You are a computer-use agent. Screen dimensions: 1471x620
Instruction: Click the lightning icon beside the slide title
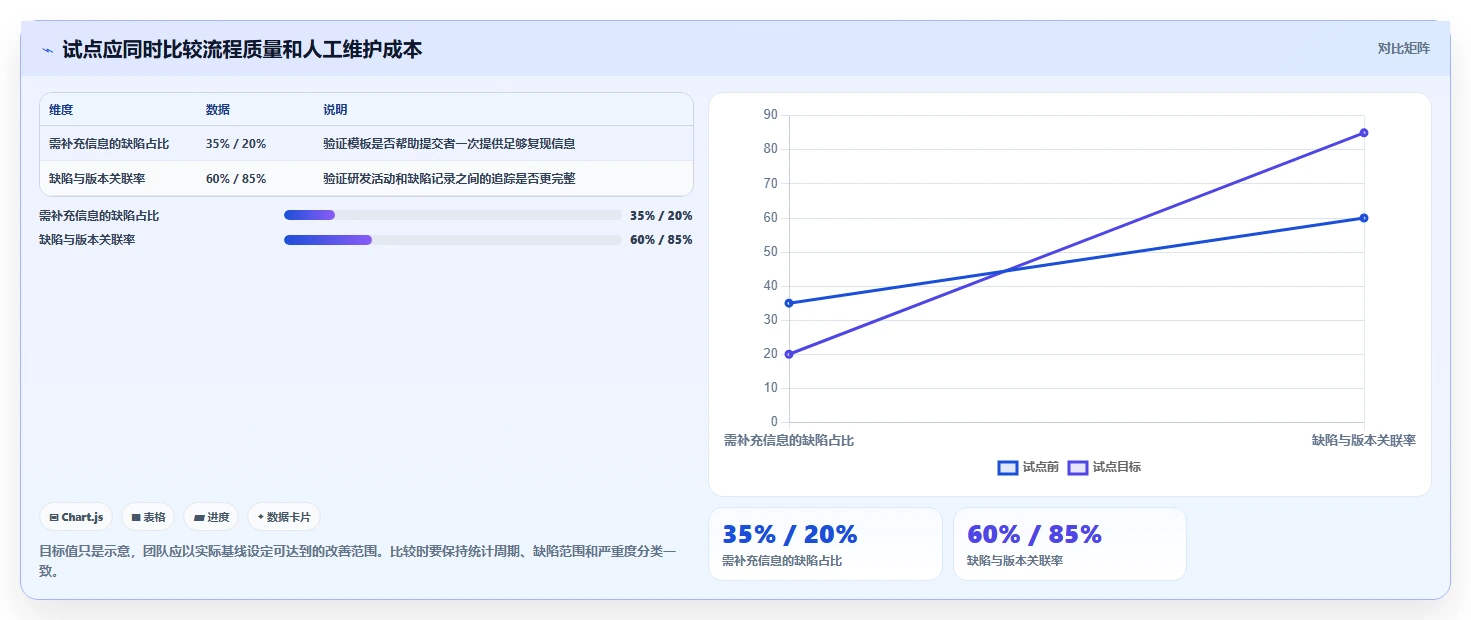[47, 49]
